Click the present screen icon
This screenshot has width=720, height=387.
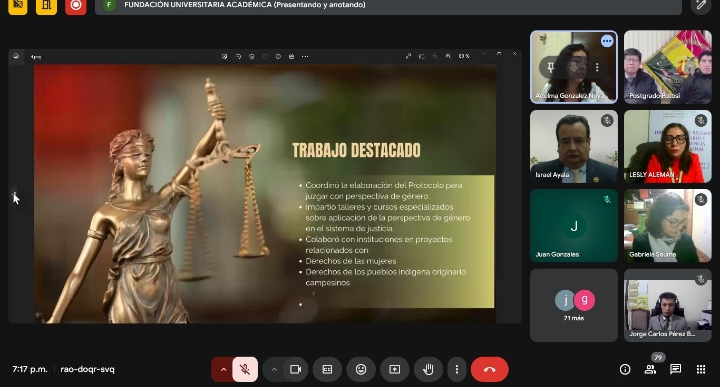pos(395,369)
